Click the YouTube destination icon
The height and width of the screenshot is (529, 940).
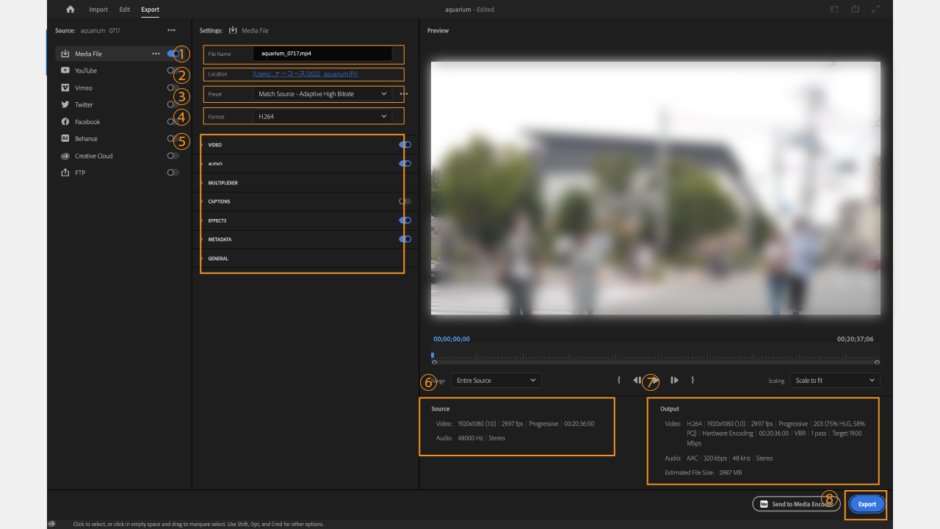tap(65, 71)
